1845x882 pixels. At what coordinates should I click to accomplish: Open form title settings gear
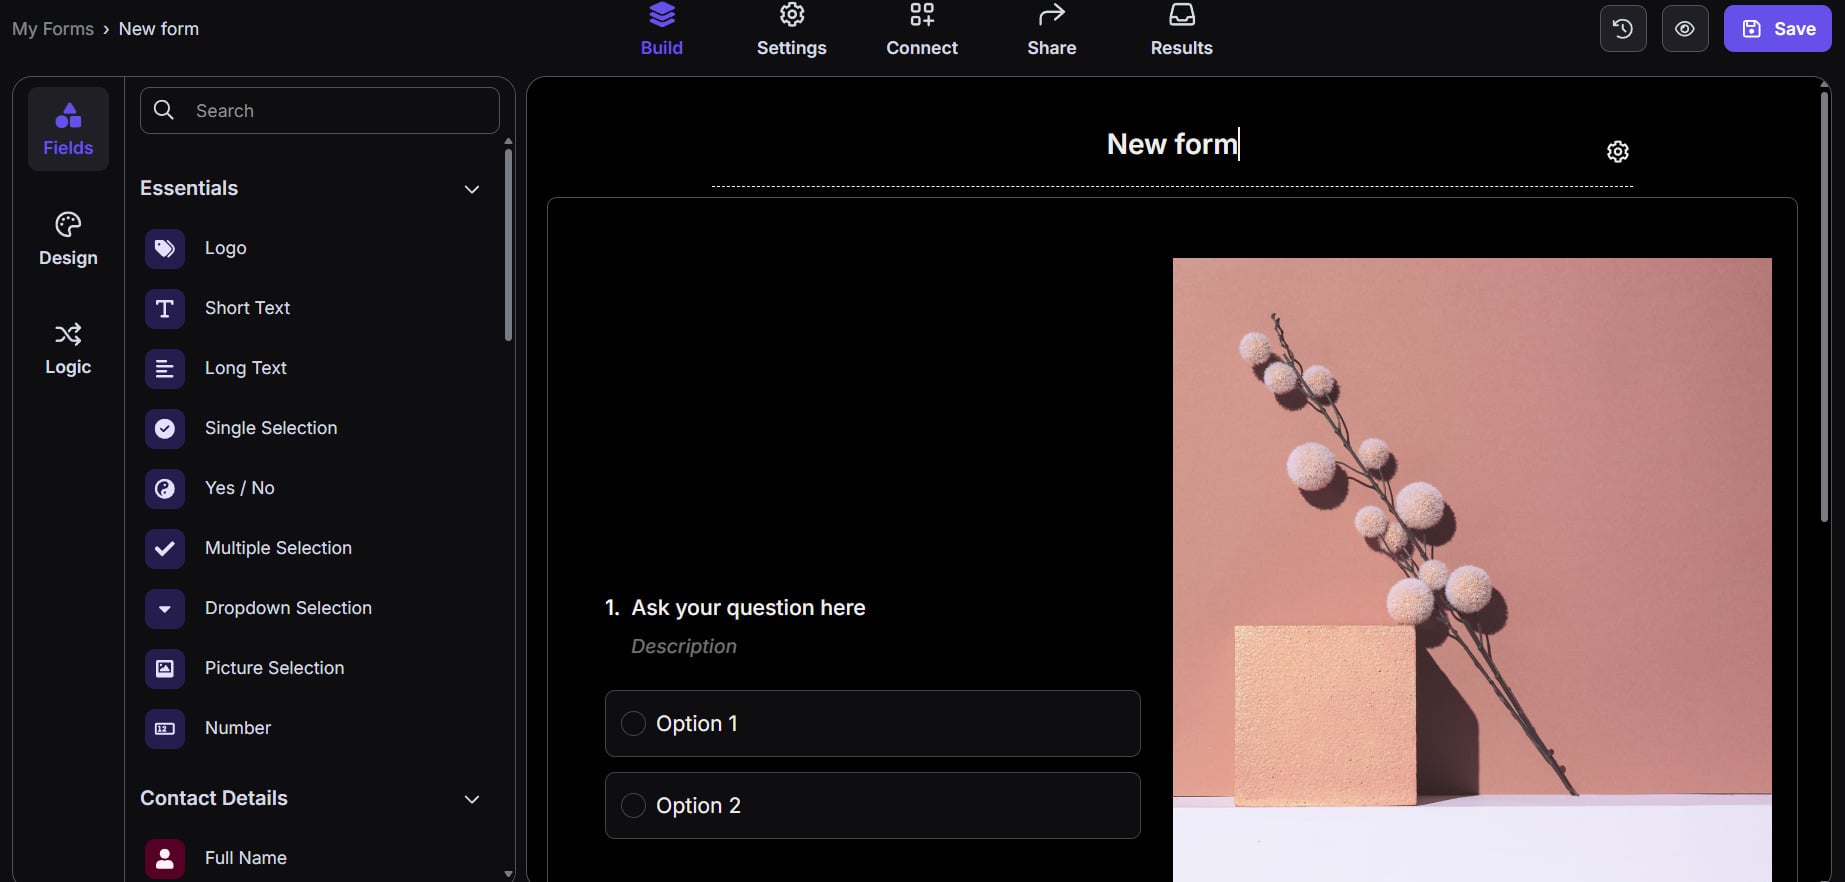tap(1618, 151)
